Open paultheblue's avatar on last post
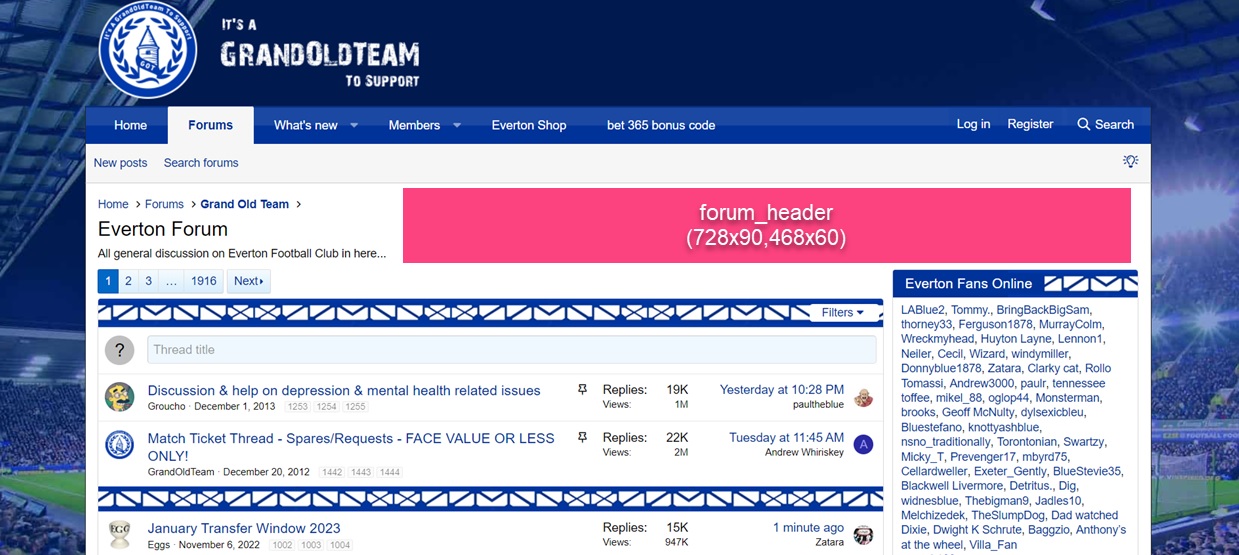The width and height of the screenshot is (1239, 555). click(863, 397)
